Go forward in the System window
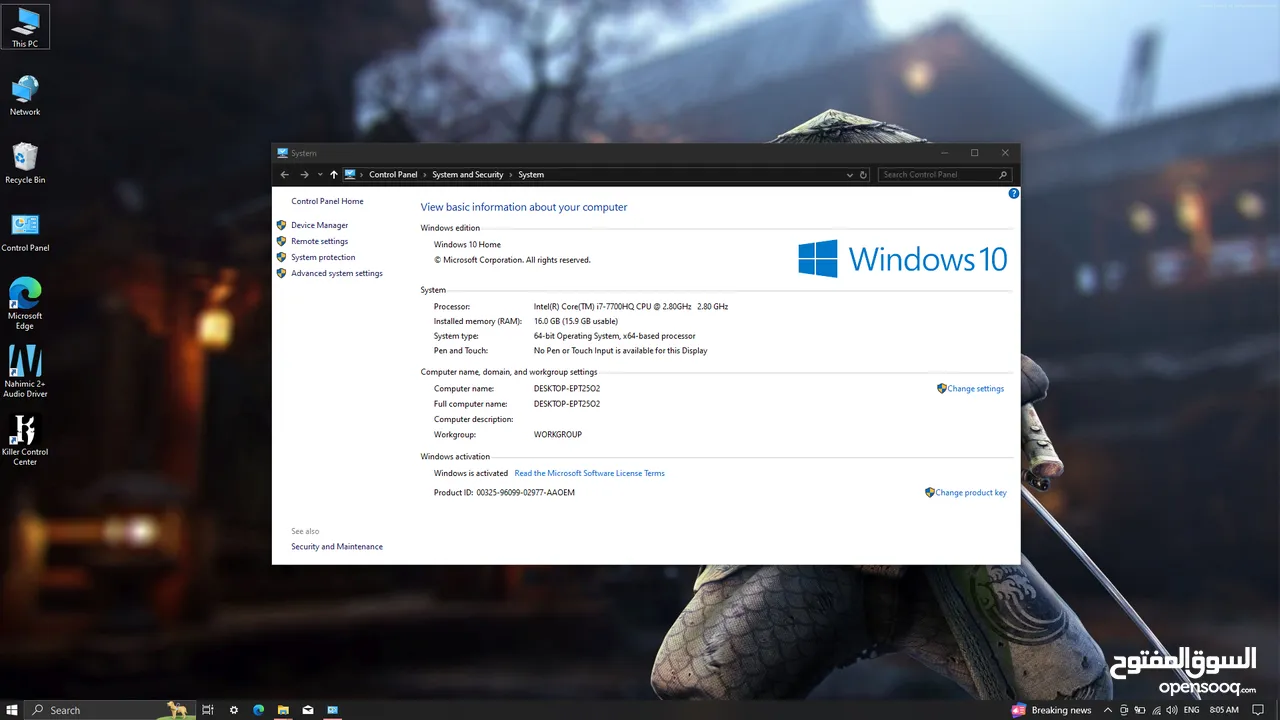This screenshot has width=1280, height=720. (x=304, y=174)
